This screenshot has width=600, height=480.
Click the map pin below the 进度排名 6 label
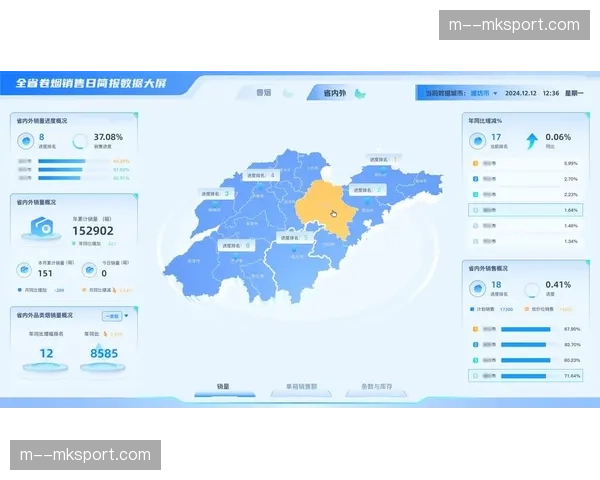[236, 255]
